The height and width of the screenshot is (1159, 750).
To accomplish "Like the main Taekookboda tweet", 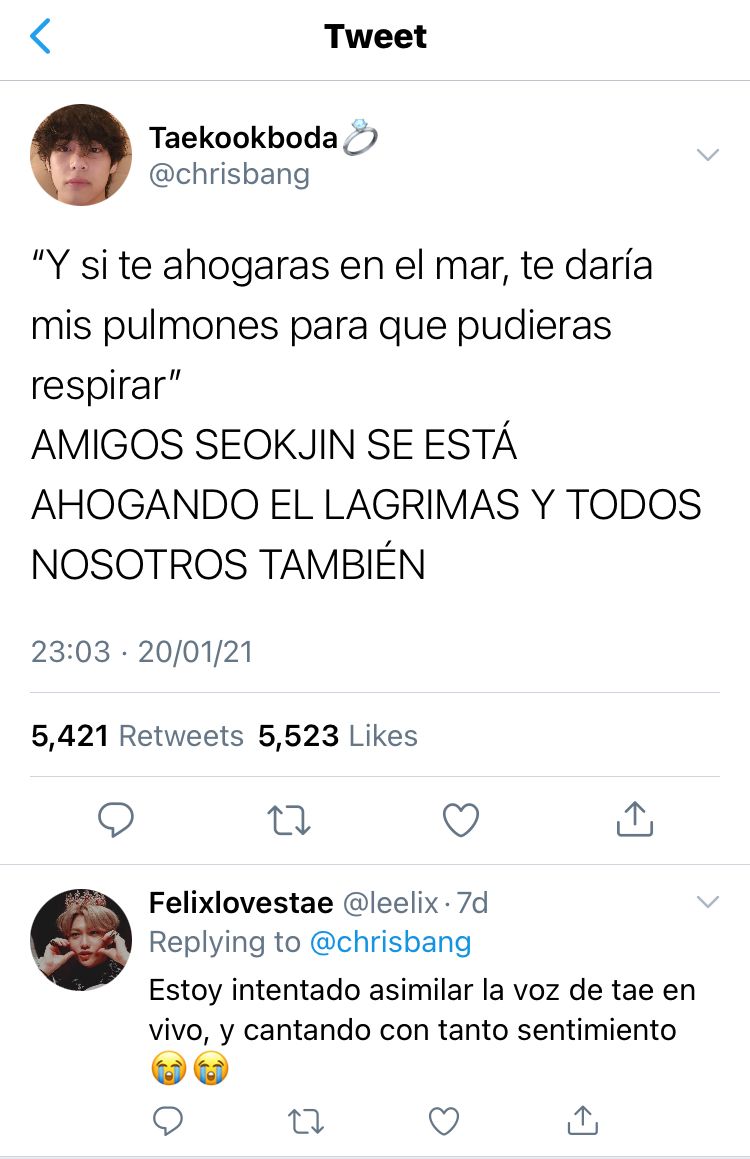I will point(461,819).
